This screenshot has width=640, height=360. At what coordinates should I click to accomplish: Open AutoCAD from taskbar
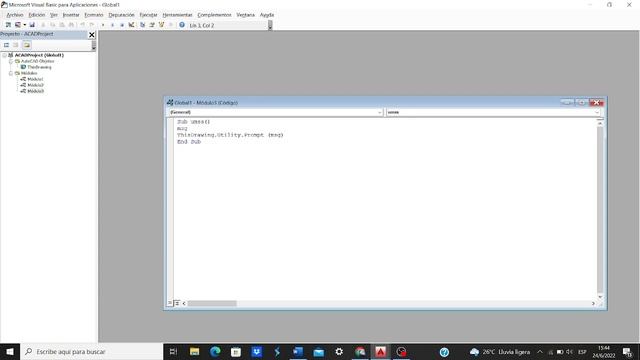380,351
